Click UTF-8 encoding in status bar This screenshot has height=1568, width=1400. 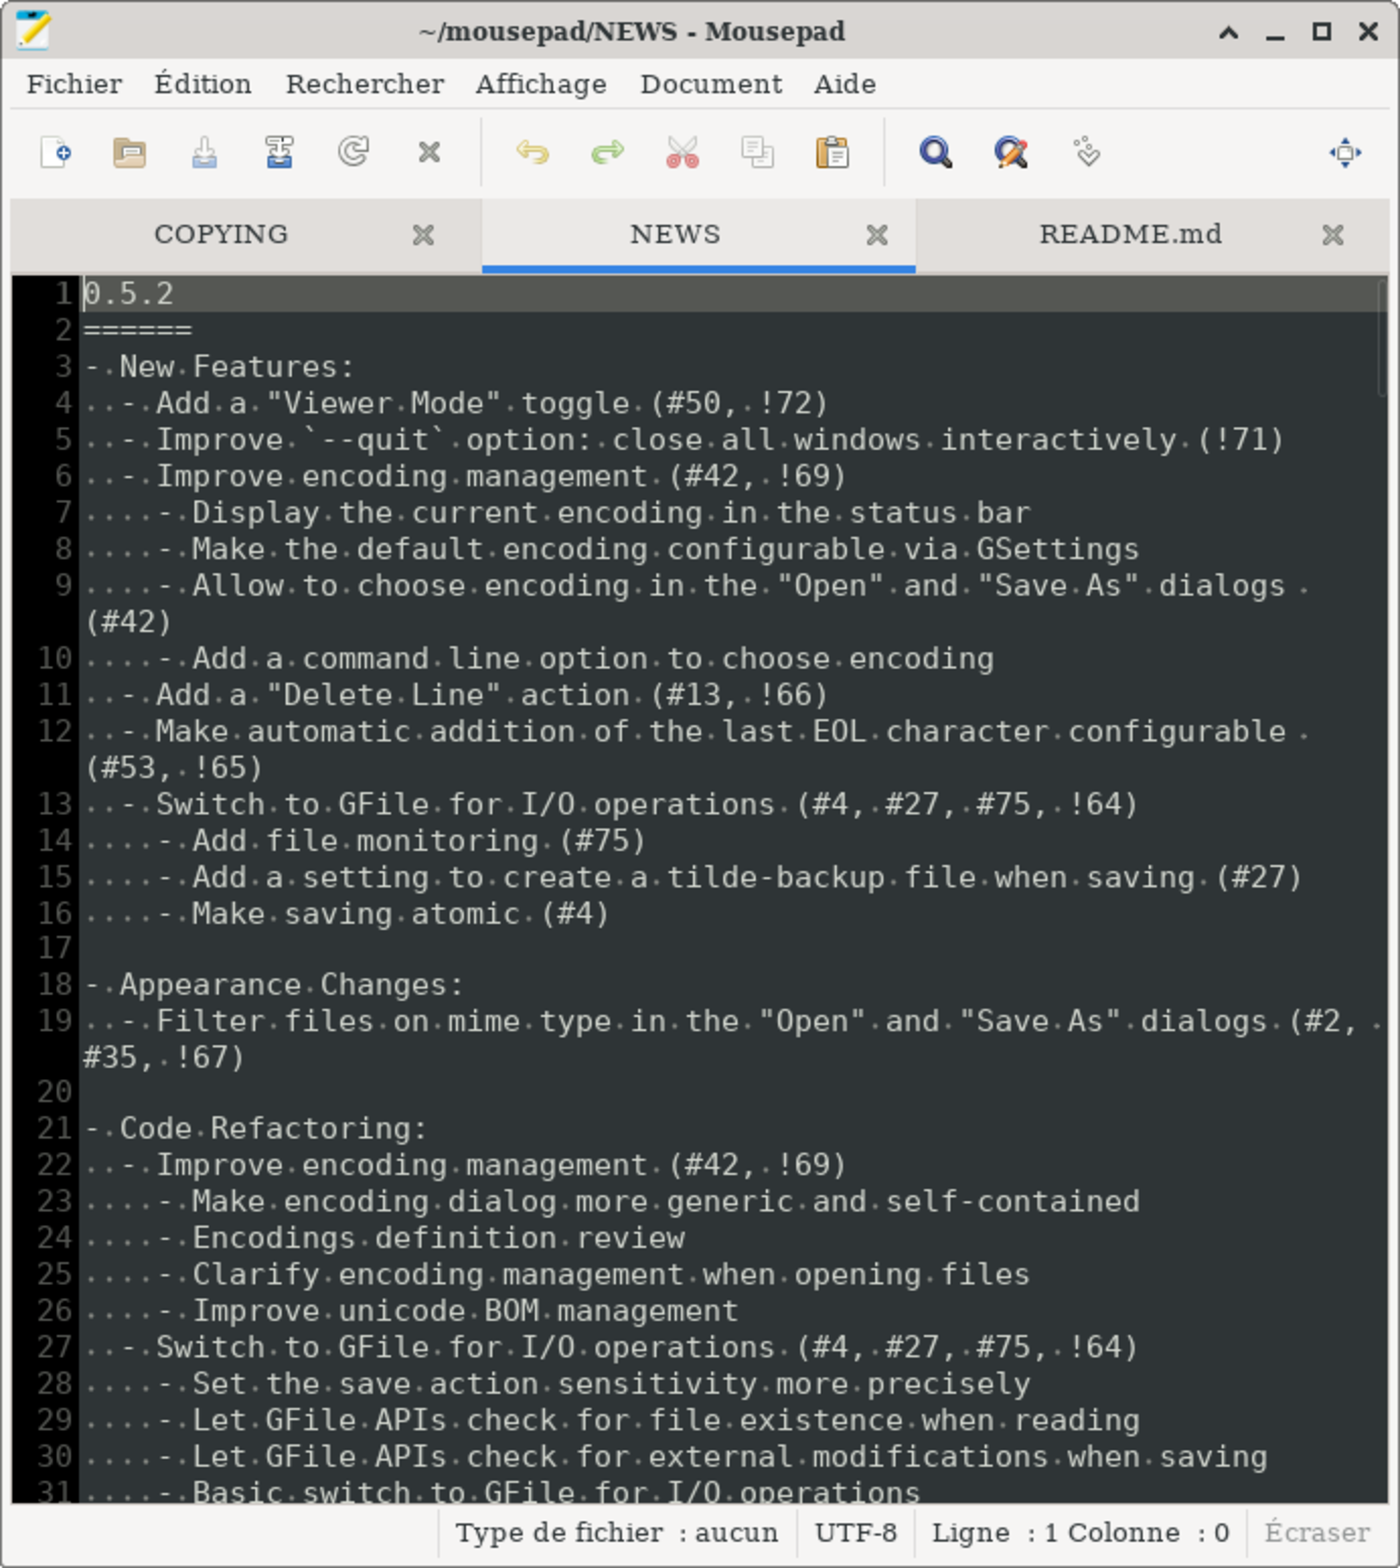click(856, 1533)
